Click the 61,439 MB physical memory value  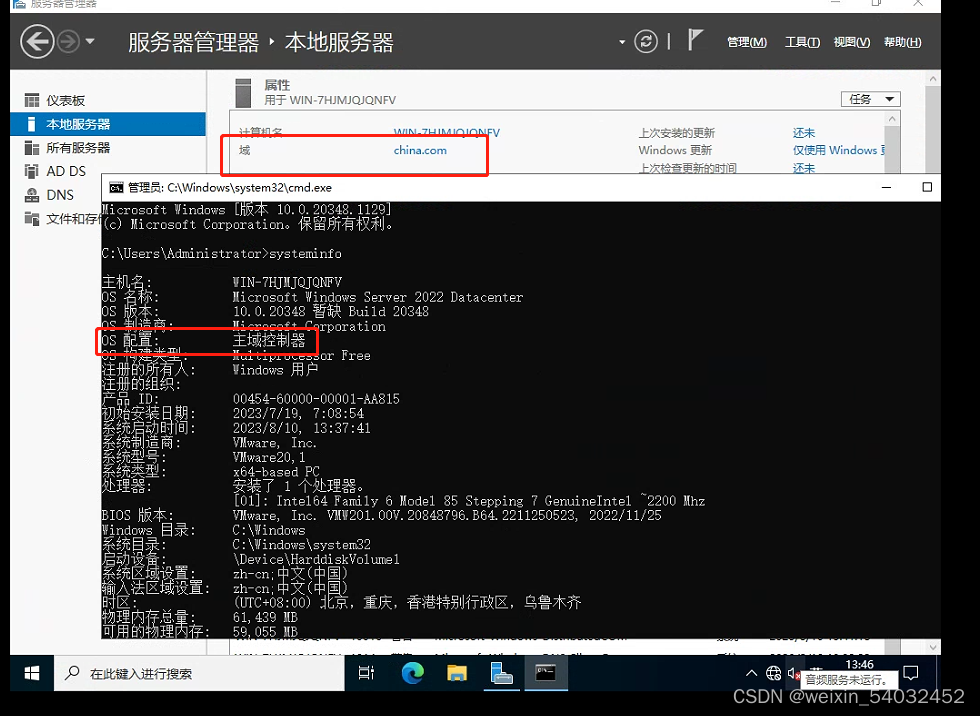[265, 617]
